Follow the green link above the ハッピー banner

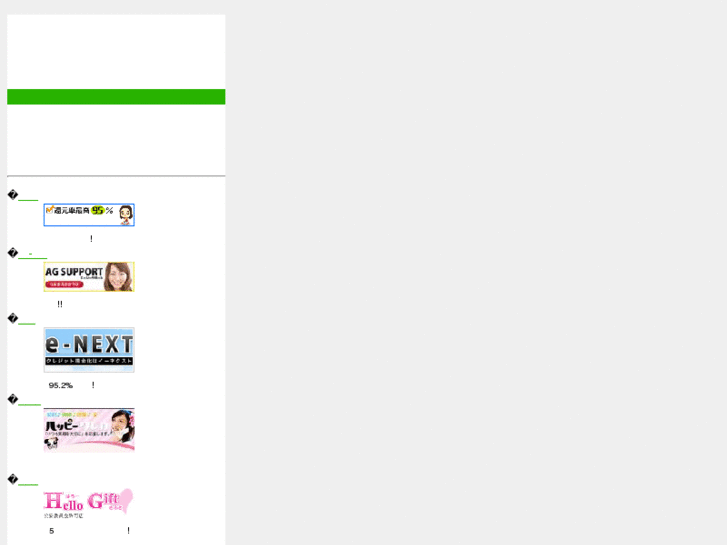coord(29,404)
